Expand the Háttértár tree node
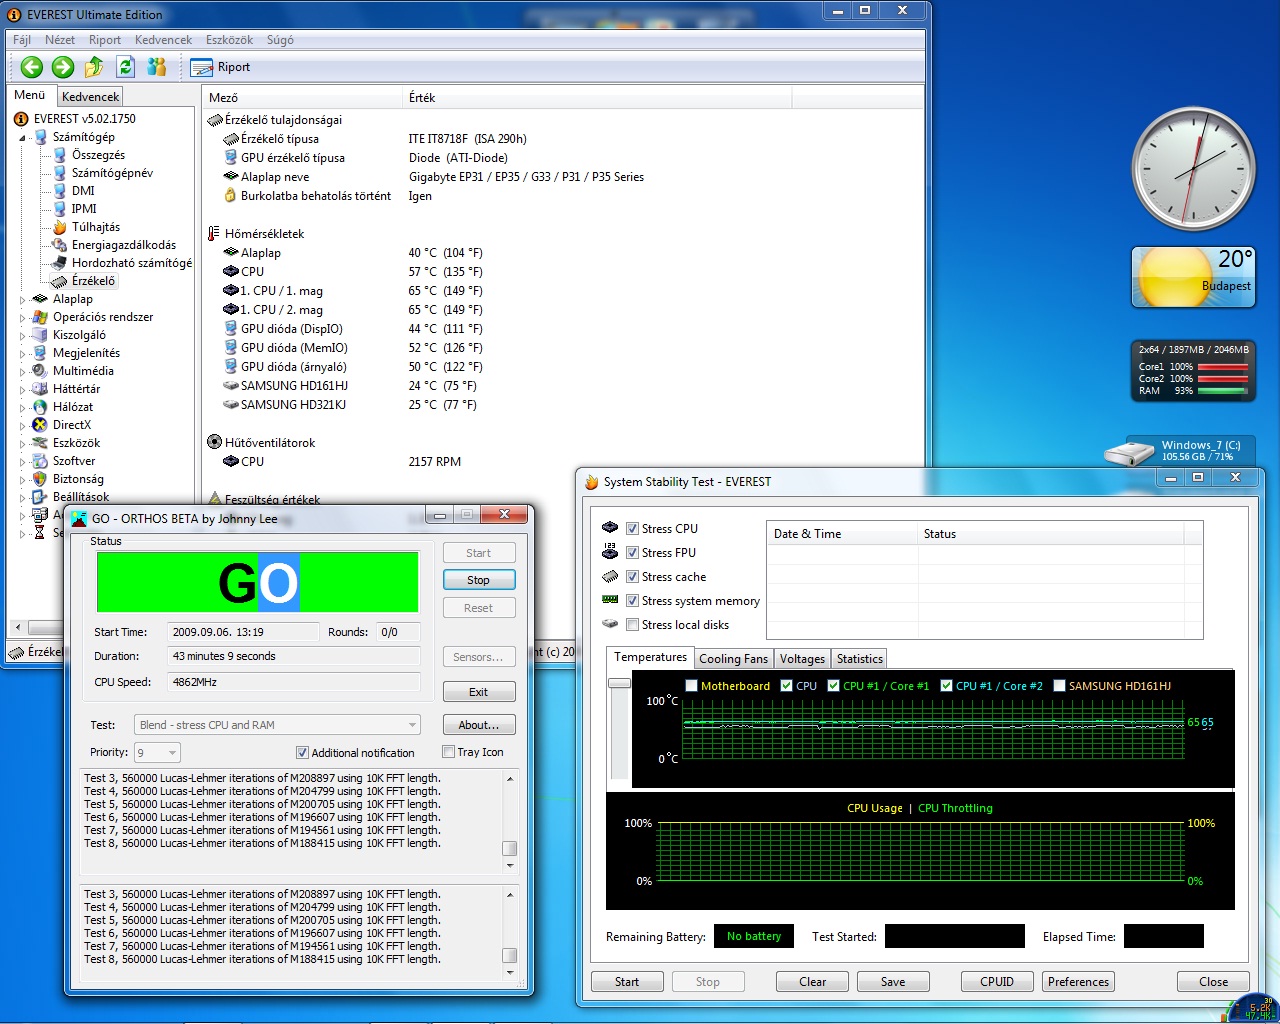 click(x=23, y=389)
